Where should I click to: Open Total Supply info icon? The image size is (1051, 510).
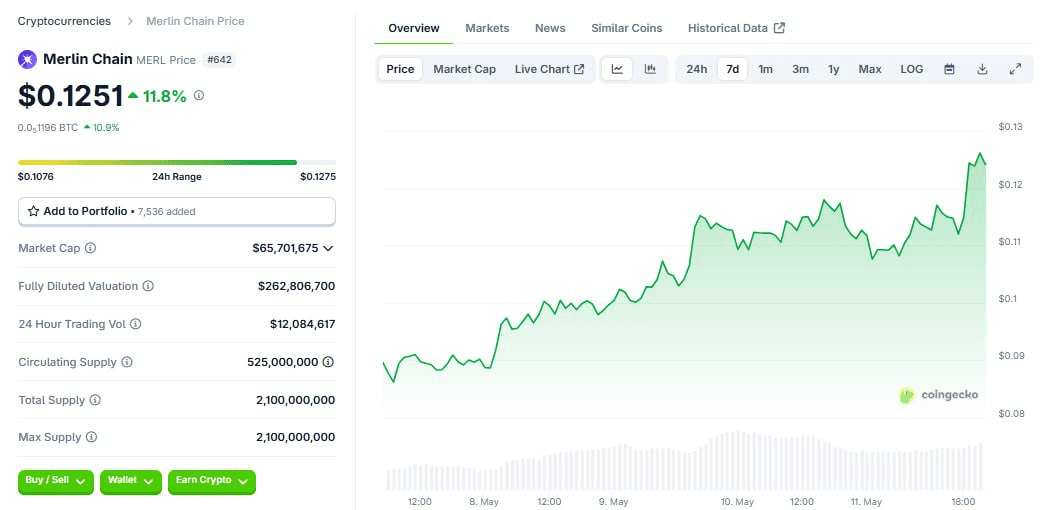[x=95, y=400]
